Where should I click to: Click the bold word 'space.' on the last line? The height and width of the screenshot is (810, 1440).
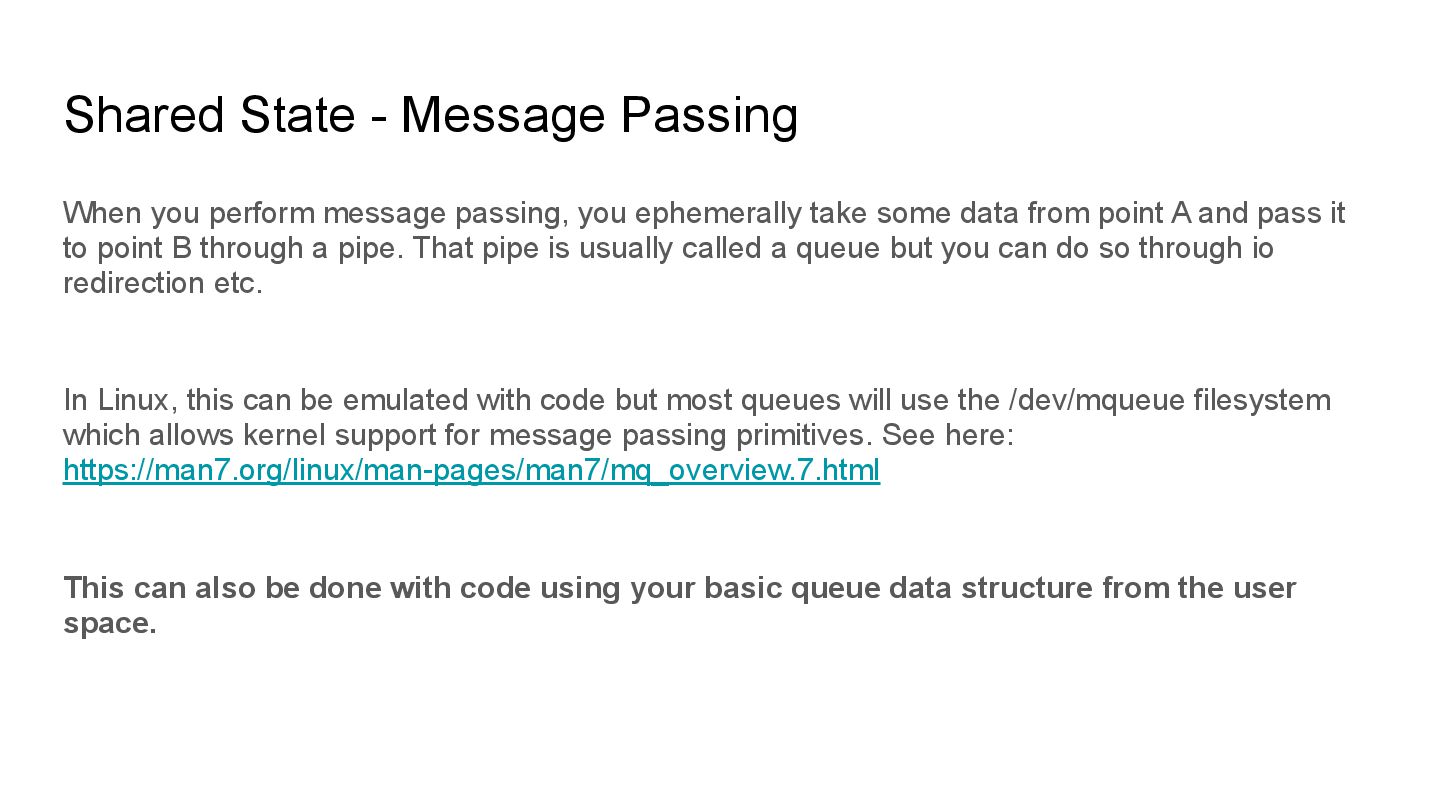[x=110, y=624]
